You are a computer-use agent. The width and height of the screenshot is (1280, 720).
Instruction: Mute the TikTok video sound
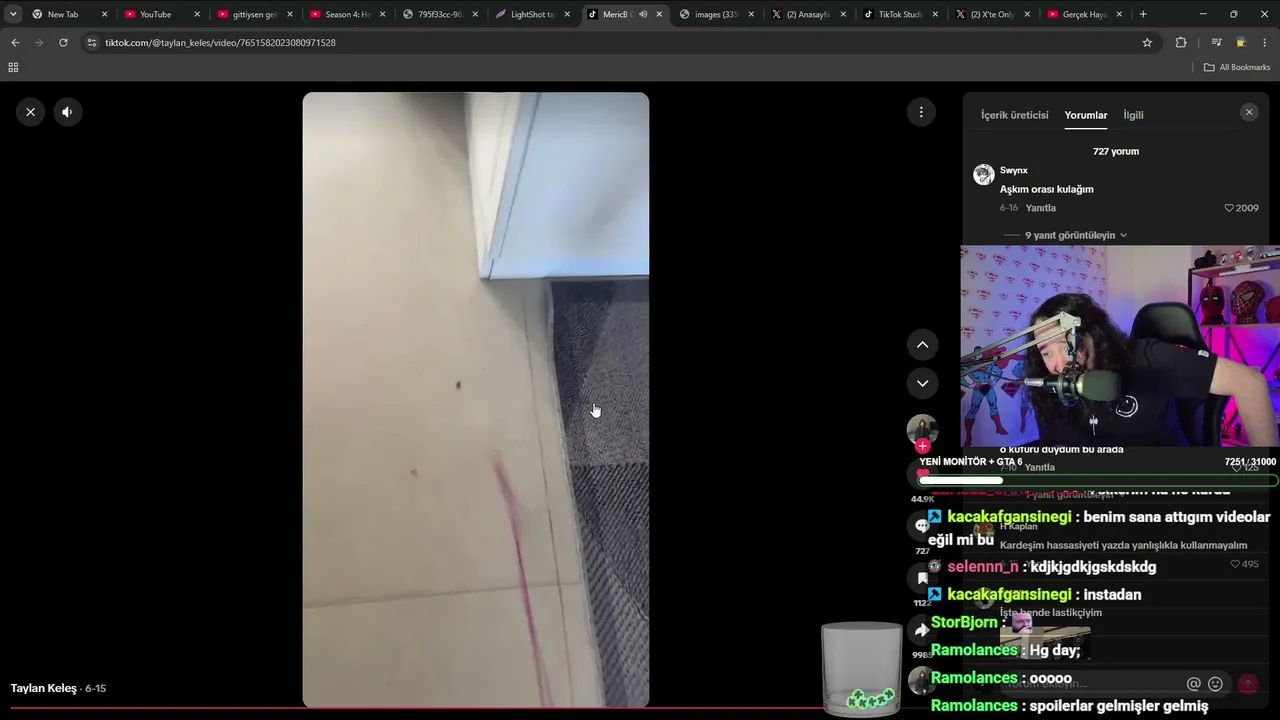point(67,112)
